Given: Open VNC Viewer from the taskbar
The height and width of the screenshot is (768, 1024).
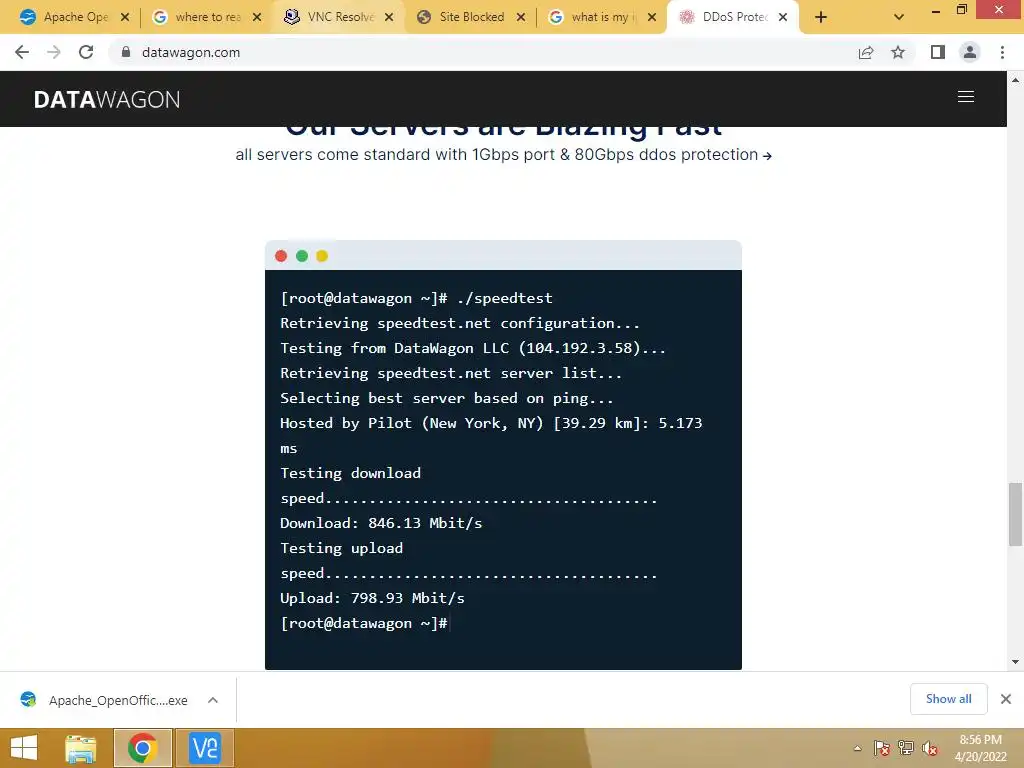Looking at the screenshot, I should click(204, 748).
